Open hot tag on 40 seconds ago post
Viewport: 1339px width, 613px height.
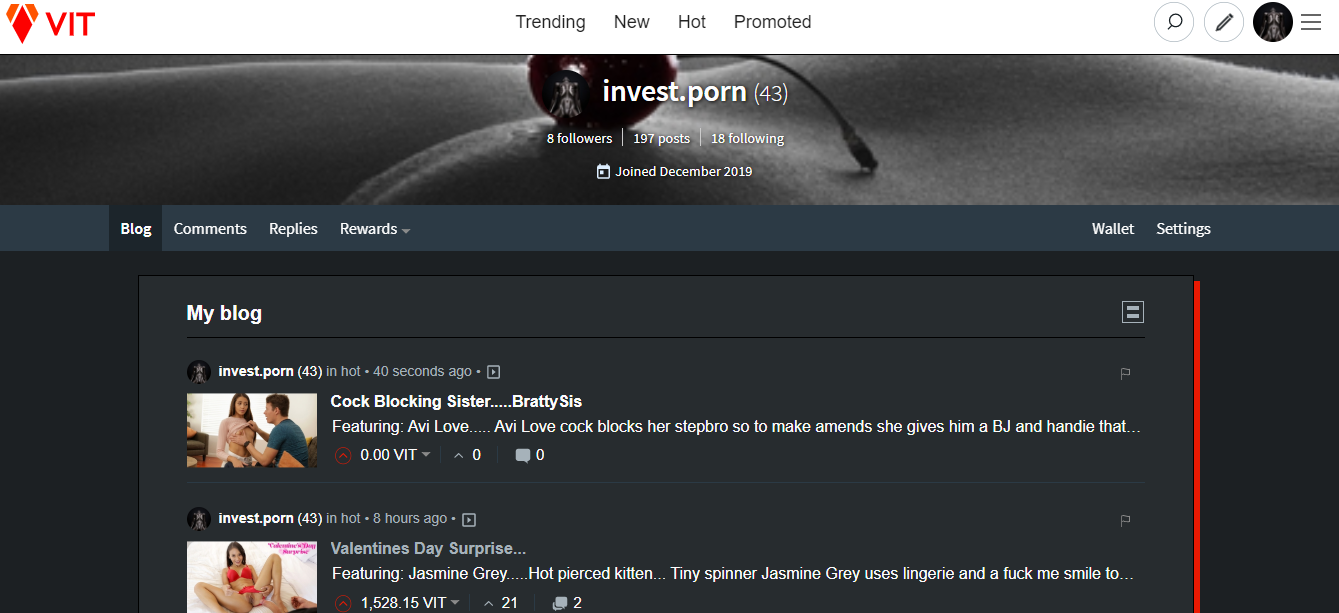click(351, 371)
